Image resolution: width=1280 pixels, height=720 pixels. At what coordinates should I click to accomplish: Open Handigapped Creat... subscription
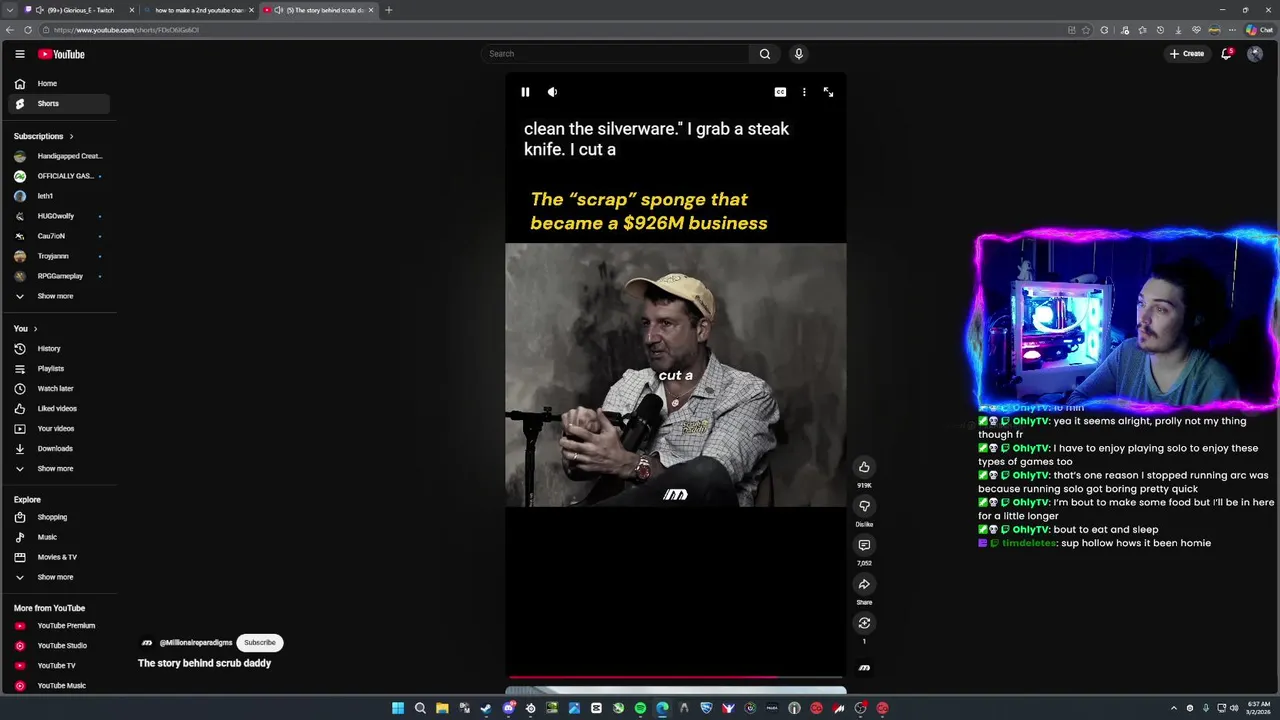pos(59,156)
